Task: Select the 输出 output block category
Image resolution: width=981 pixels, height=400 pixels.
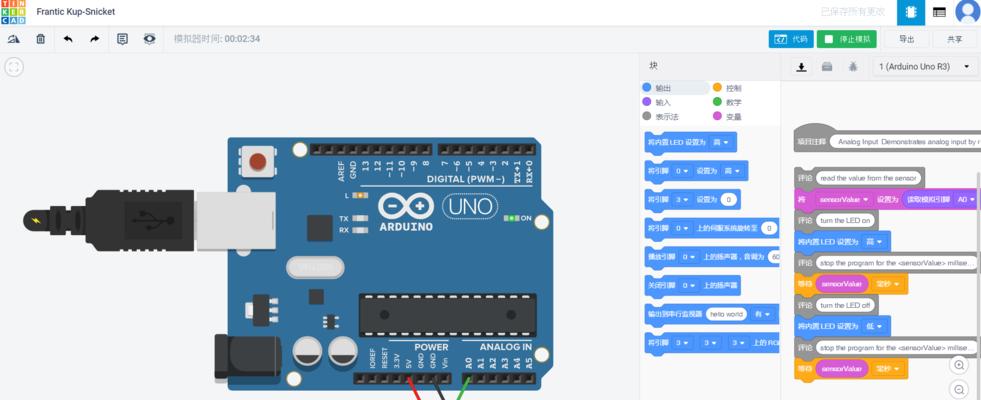Action: tap(674, 88)
